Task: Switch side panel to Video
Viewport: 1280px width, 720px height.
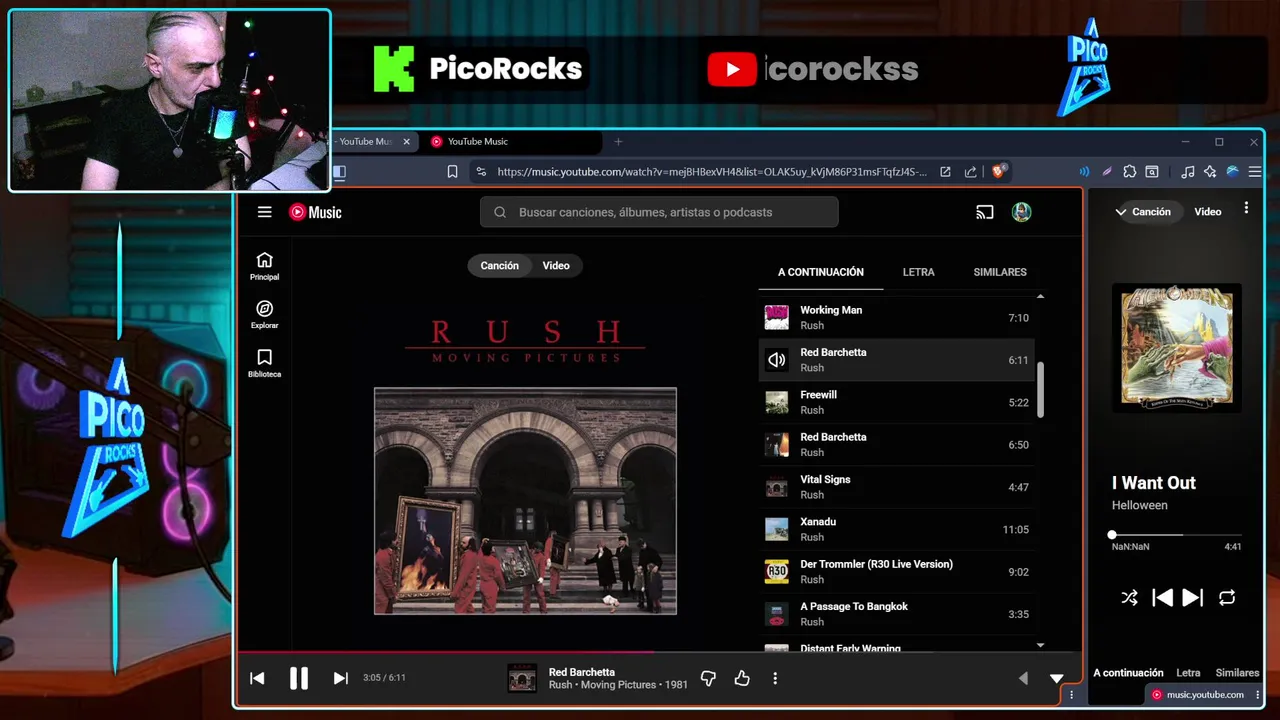Action: [x=1207, y=212]
